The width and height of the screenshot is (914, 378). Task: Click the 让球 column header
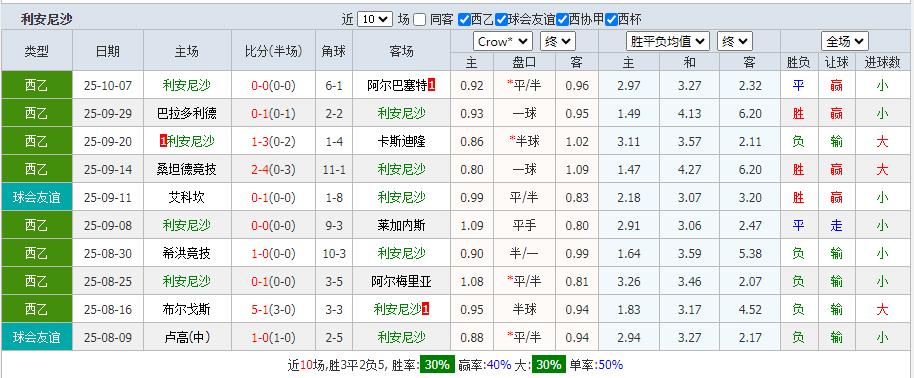point(836,62)
